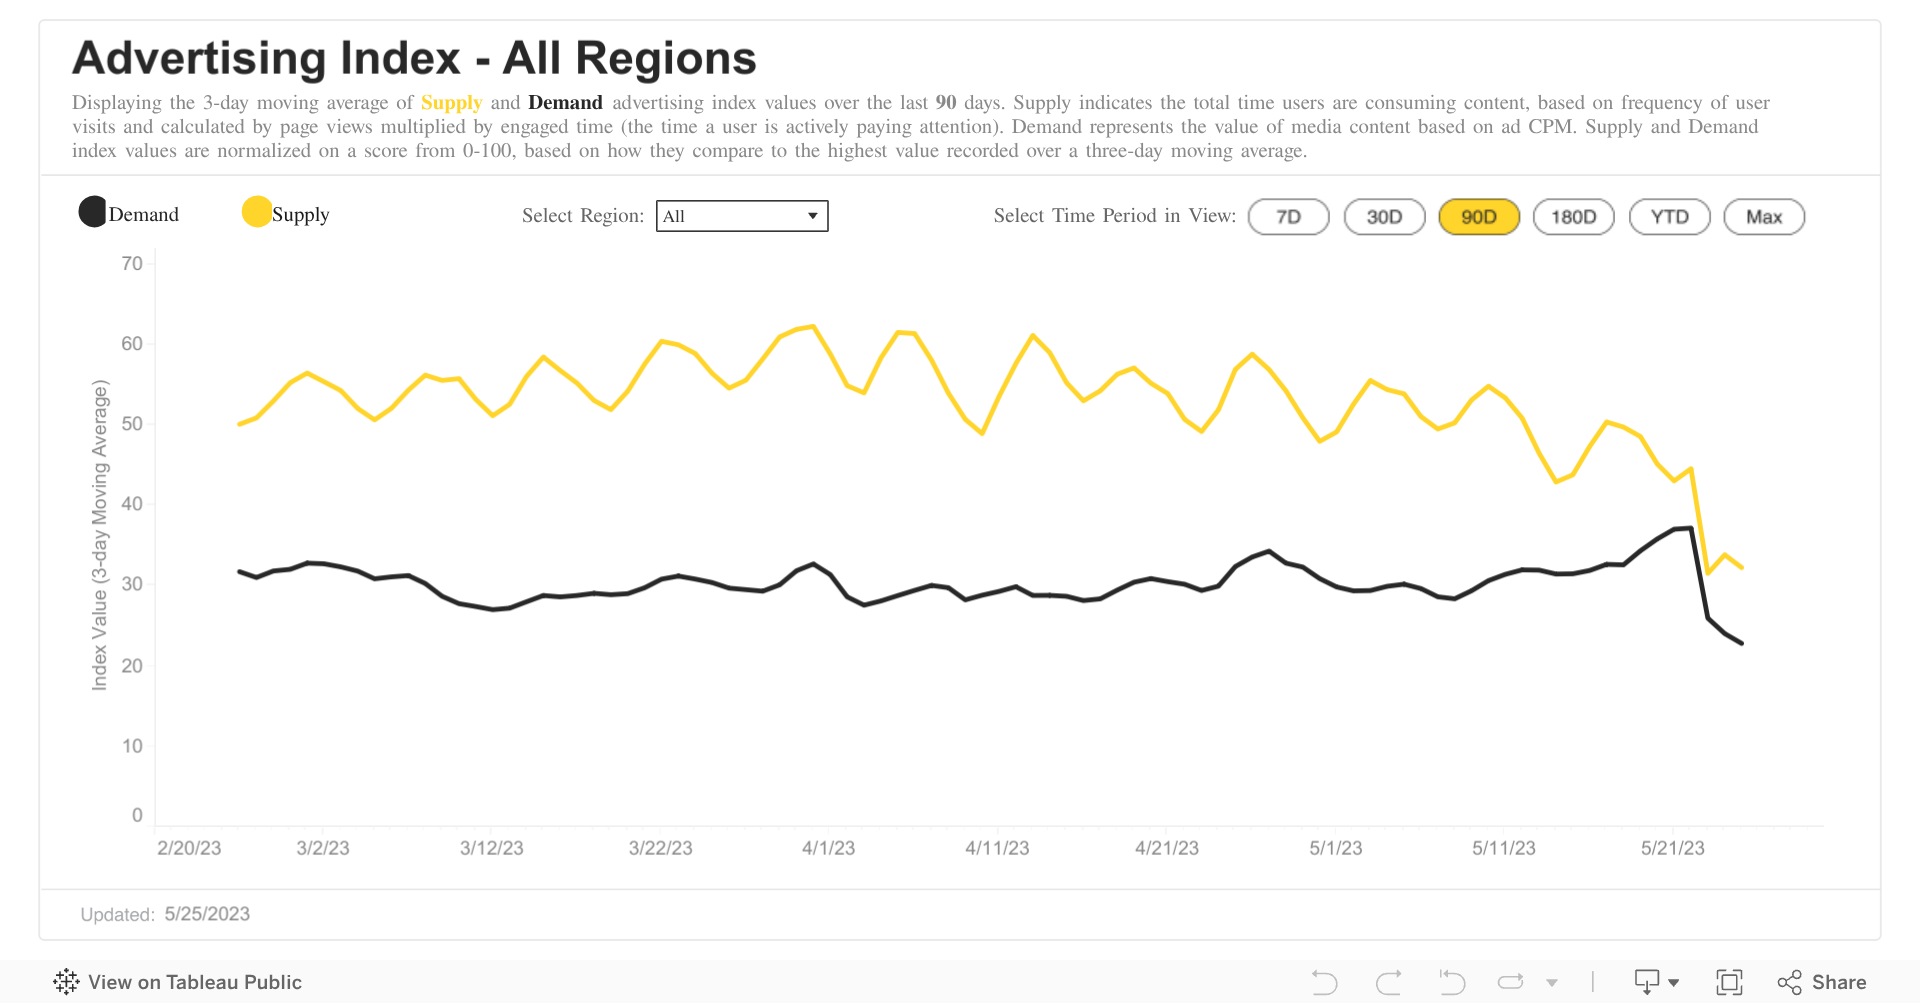Switch to the 180D time period

pos(1573,217)
